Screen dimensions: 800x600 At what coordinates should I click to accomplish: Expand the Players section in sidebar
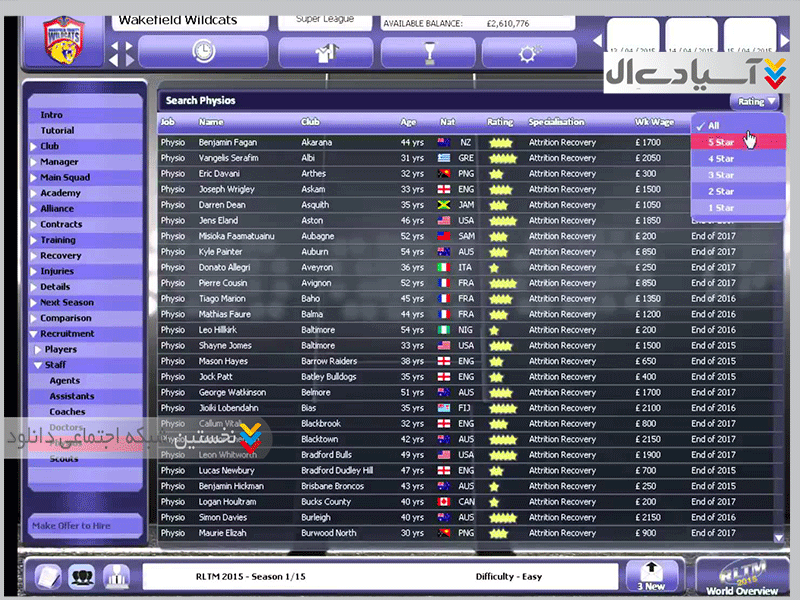click(60, 350)
